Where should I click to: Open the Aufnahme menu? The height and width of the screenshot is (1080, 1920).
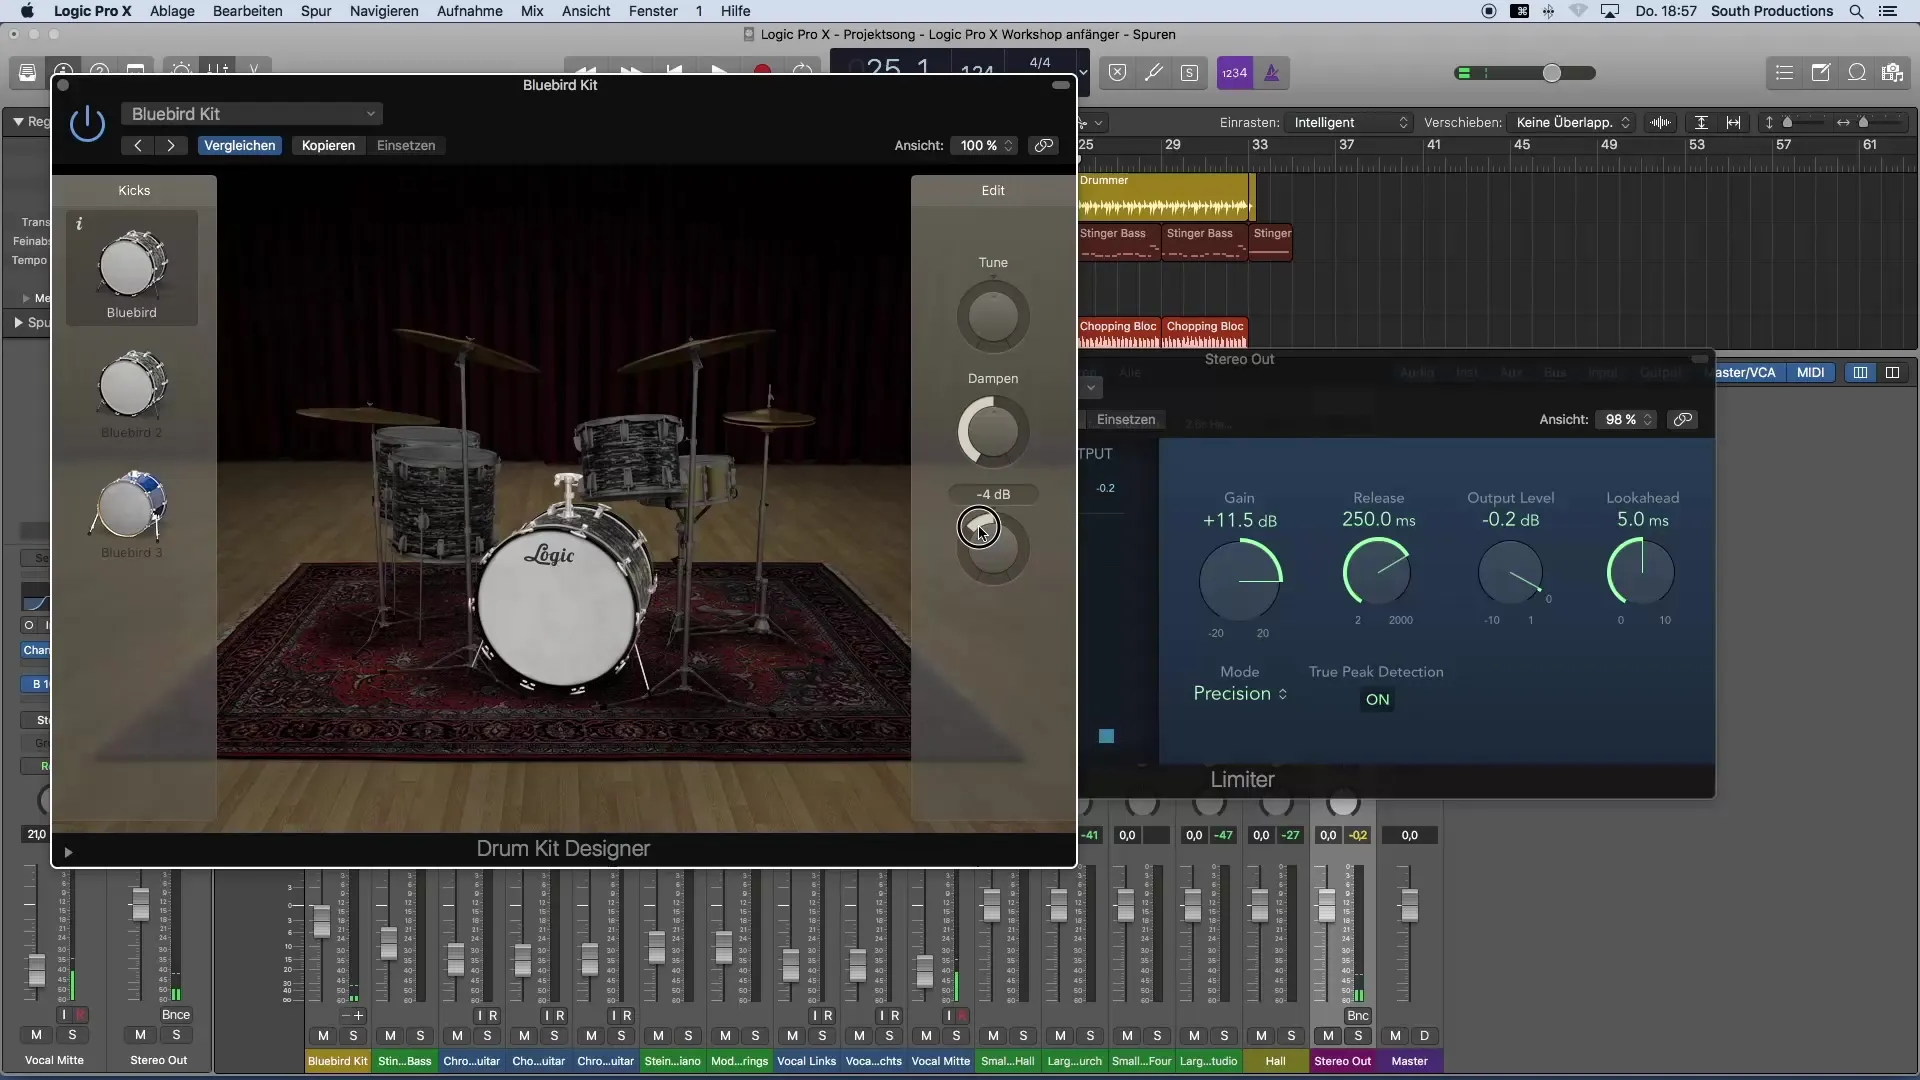[x=470, y=11]
